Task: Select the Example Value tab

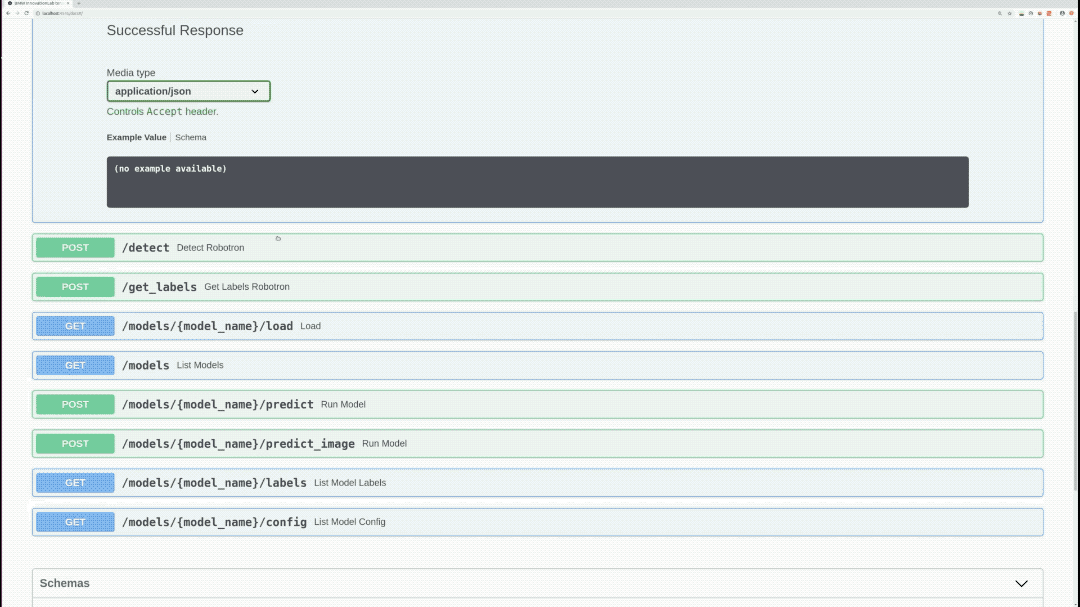Action: pos(136,137)
